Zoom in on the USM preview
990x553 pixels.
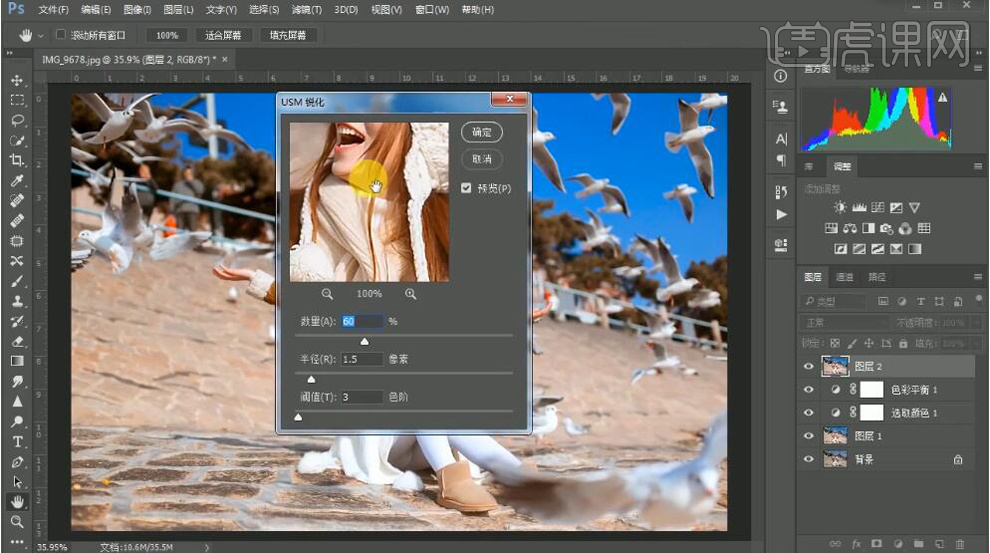point(411,294)
